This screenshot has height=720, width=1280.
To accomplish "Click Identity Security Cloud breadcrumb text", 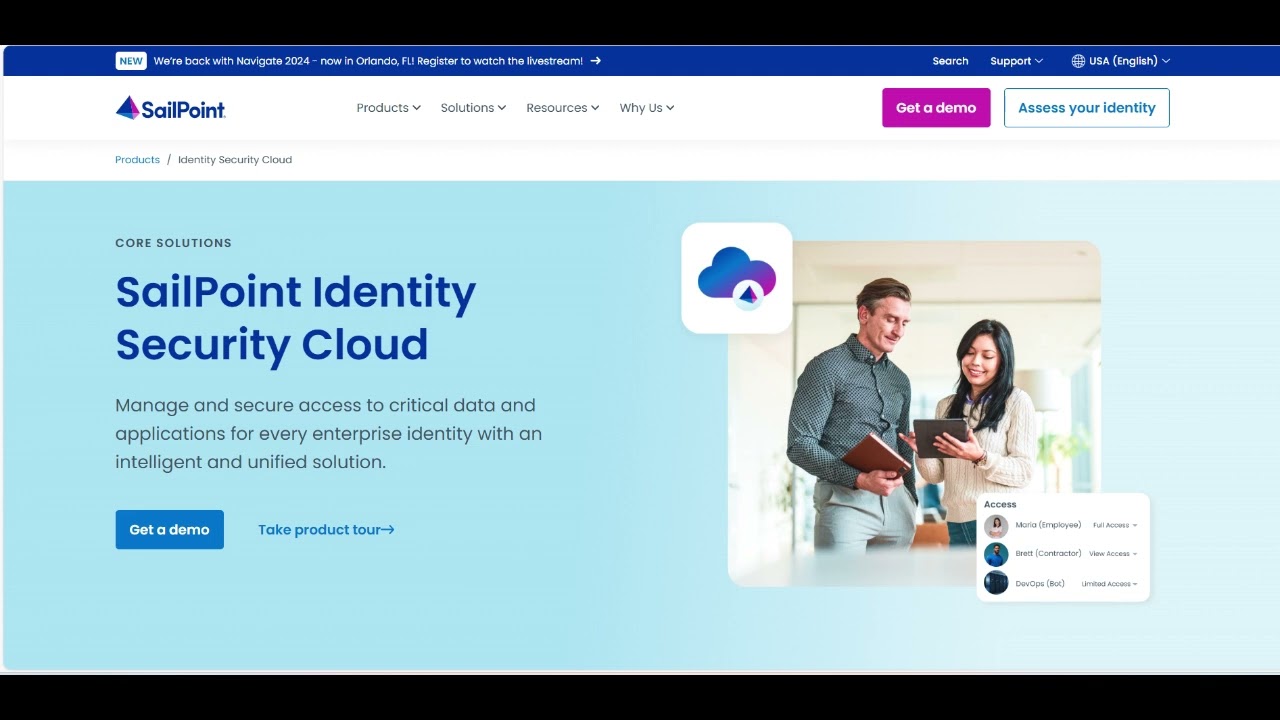I will [x=235, y=160].
